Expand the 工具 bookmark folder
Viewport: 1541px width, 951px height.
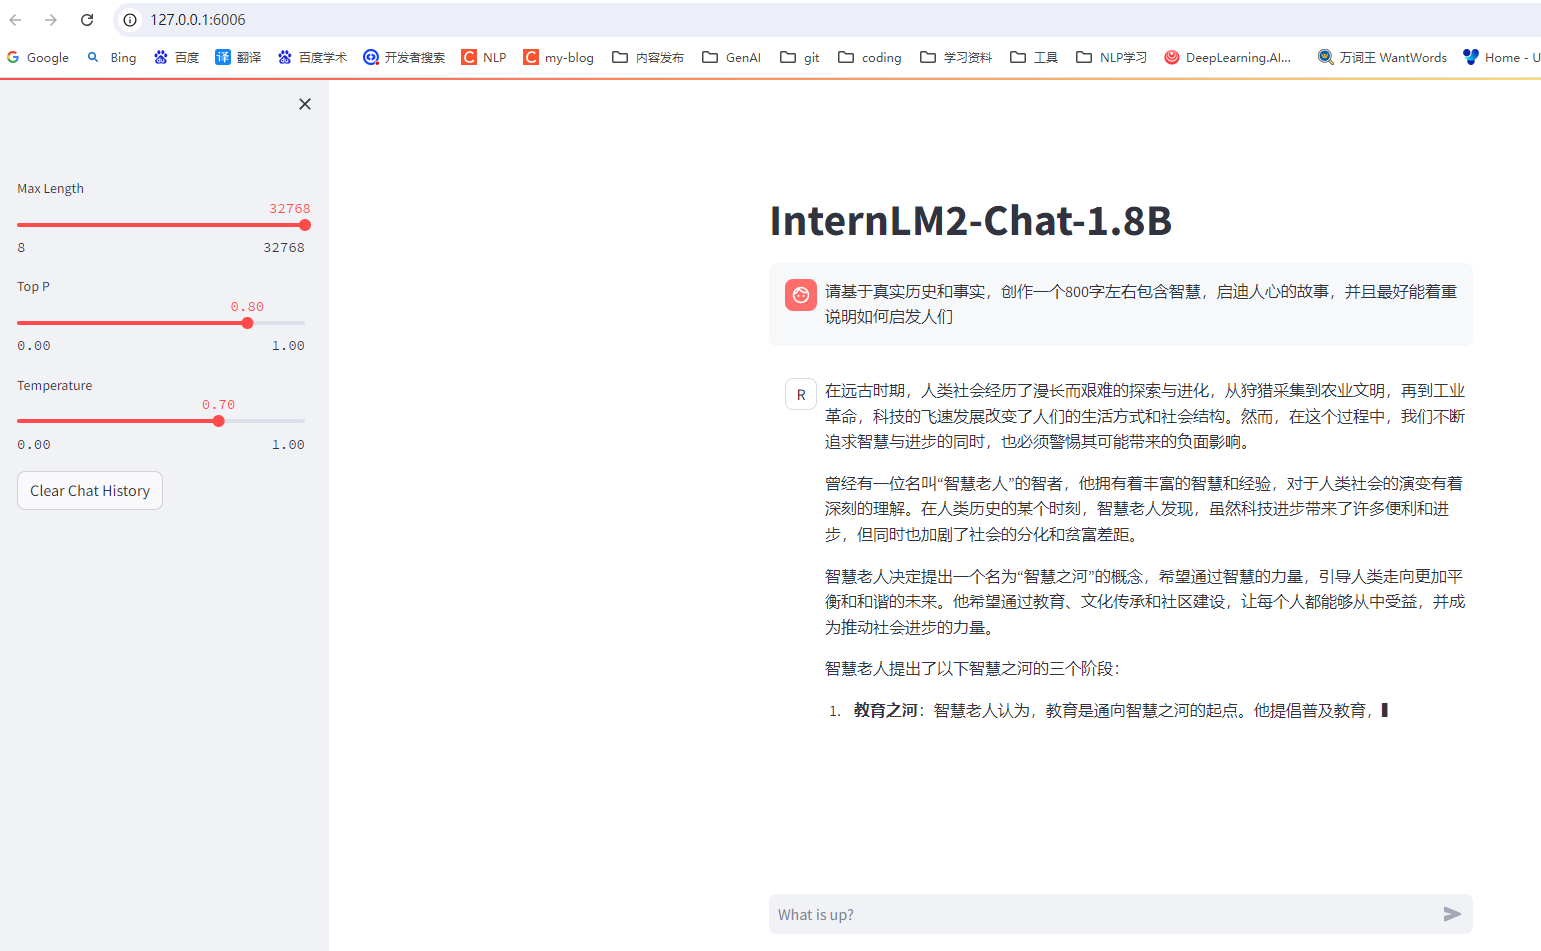[x=1034, y=57]
